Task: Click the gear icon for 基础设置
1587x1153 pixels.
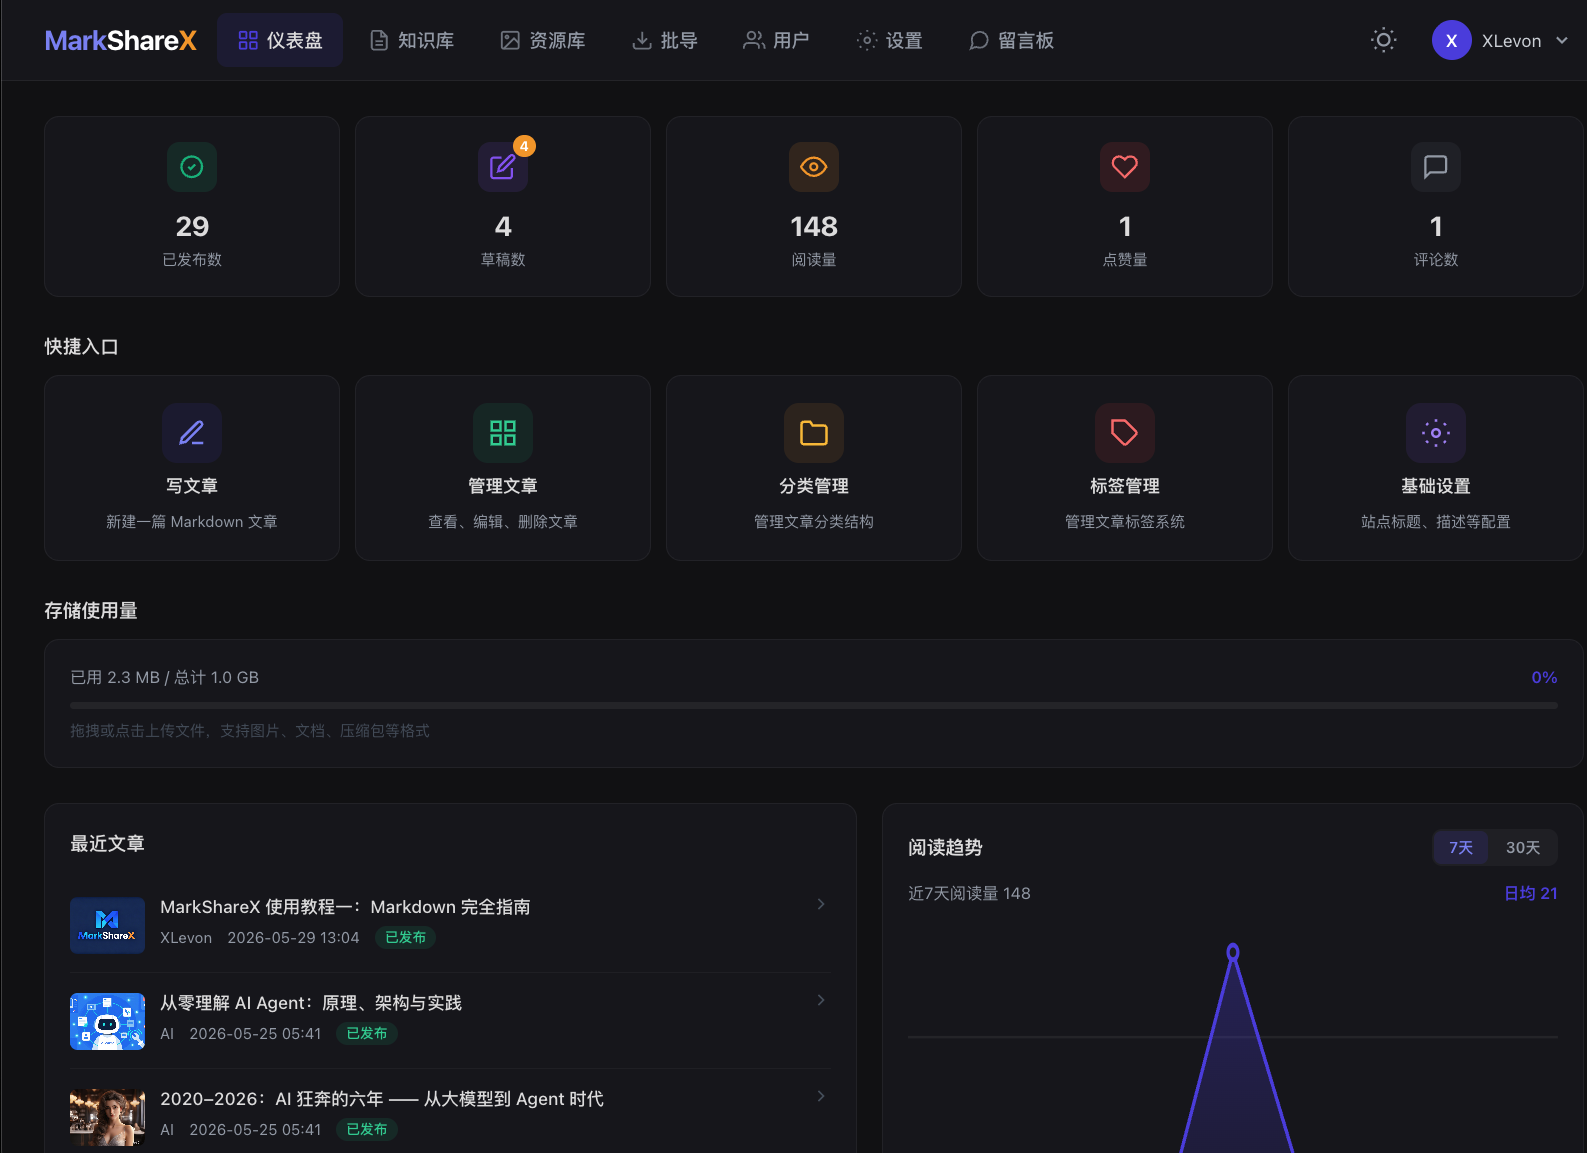Action: (x=1436, y=433)
